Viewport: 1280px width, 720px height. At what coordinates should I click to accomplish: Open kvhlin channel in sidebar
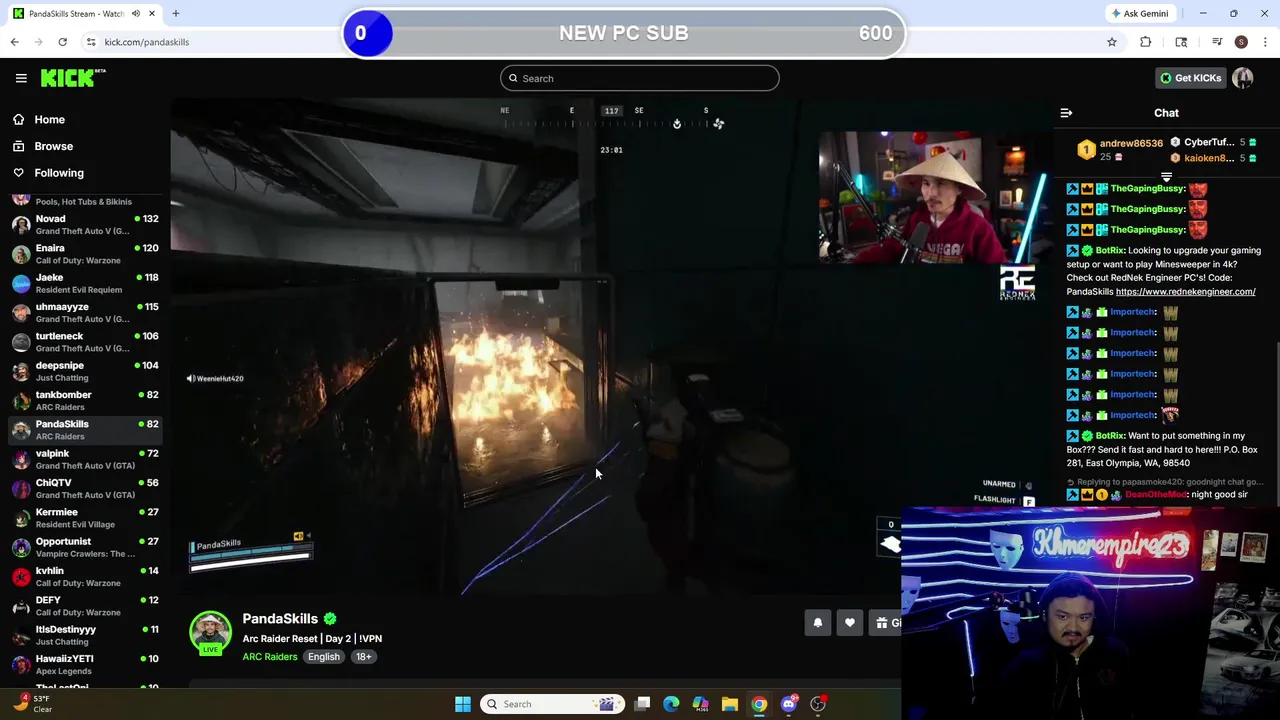click(x=85, y=576)
